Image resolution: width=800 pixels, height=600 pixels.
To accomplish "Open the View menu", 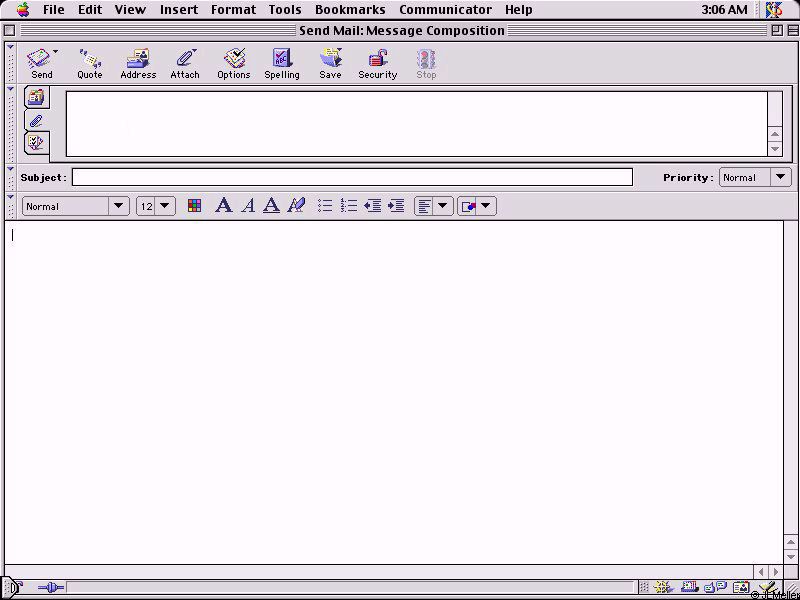I will coord(130,10).
